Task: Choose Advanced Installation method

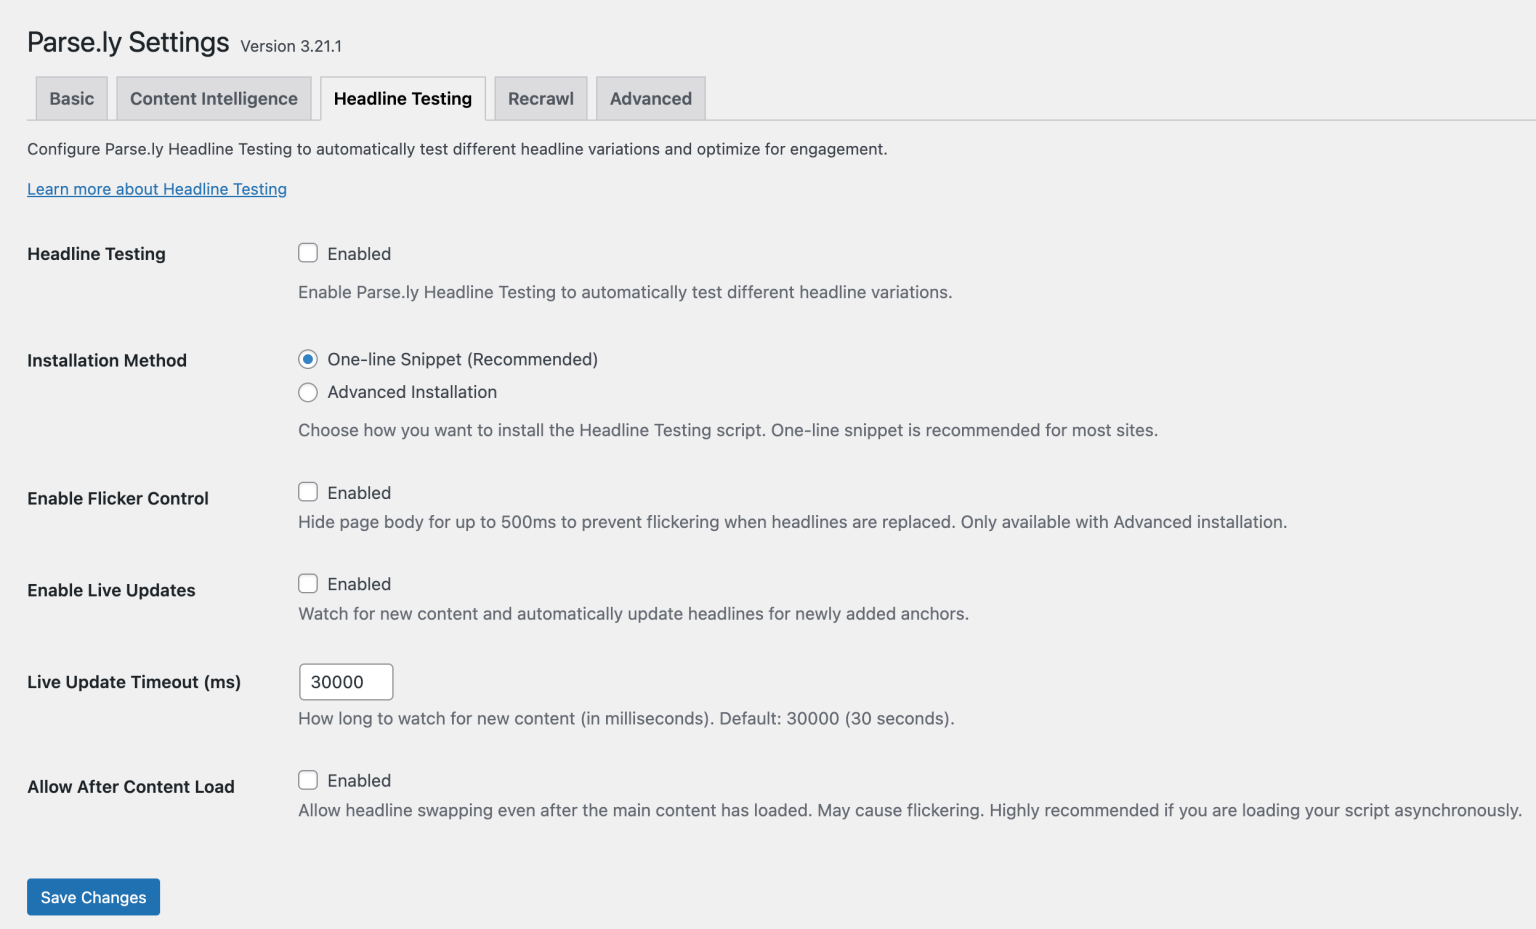Action: coord(308,392)
